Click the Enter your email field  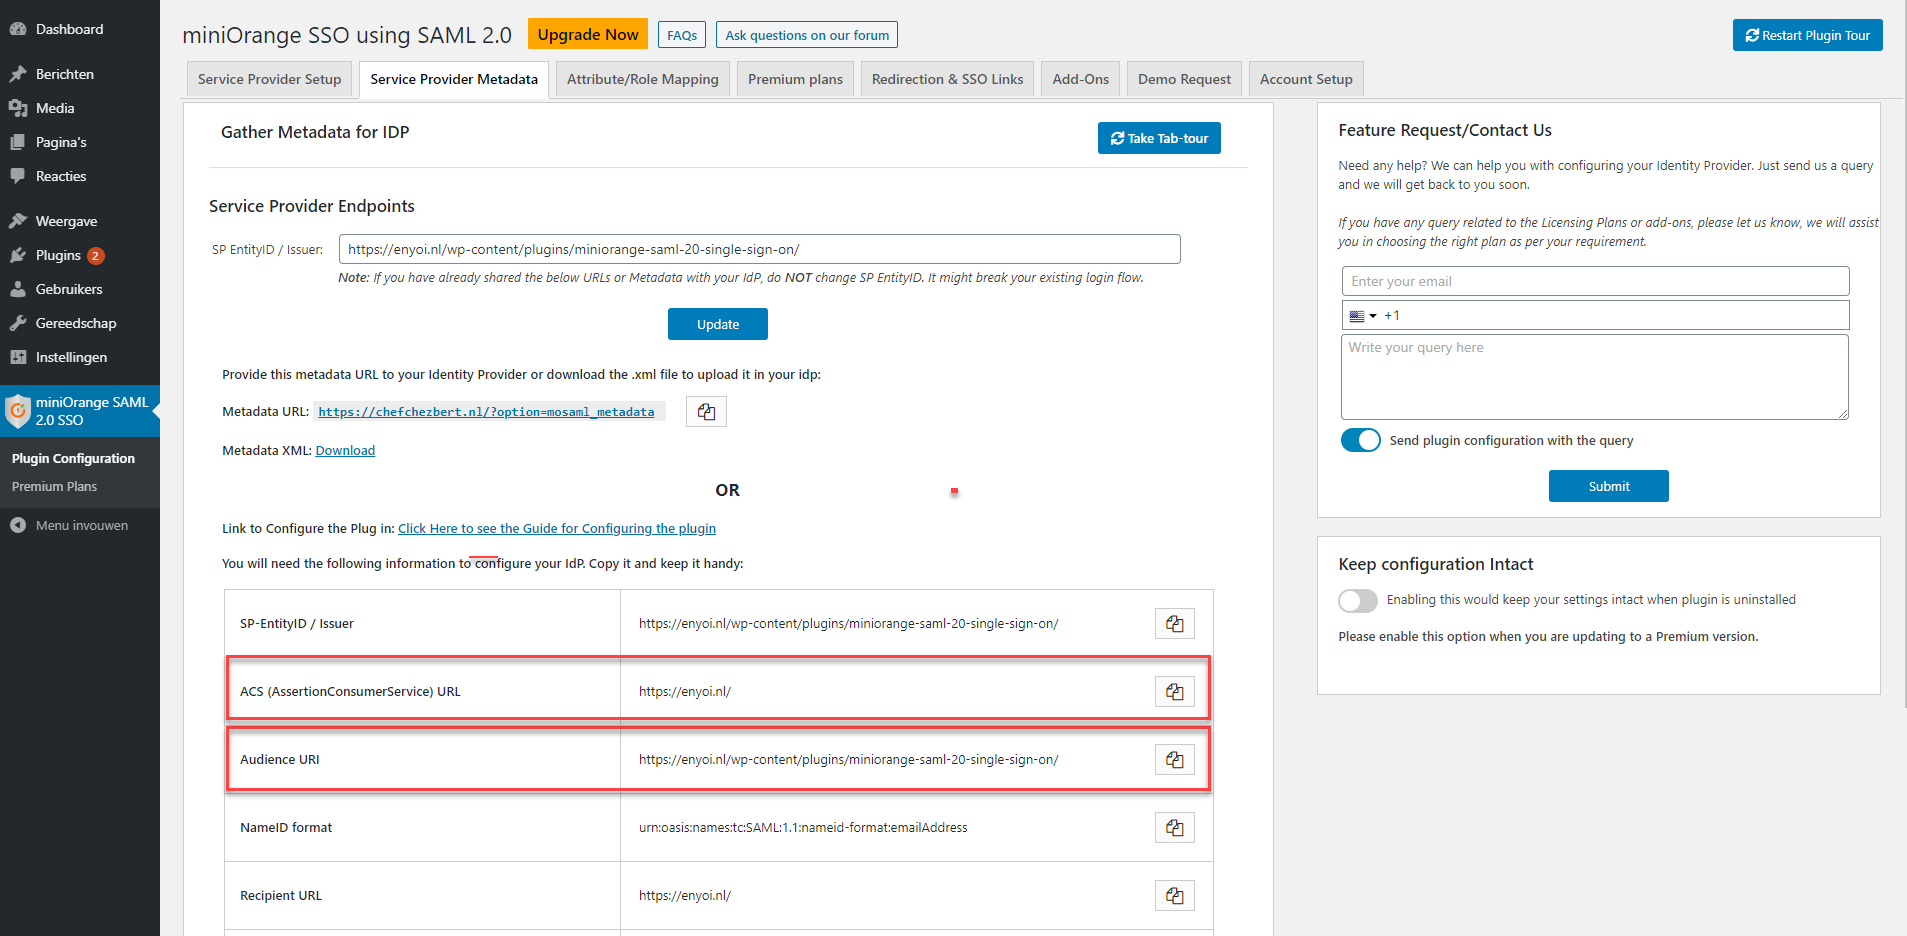coord(1595,281)
